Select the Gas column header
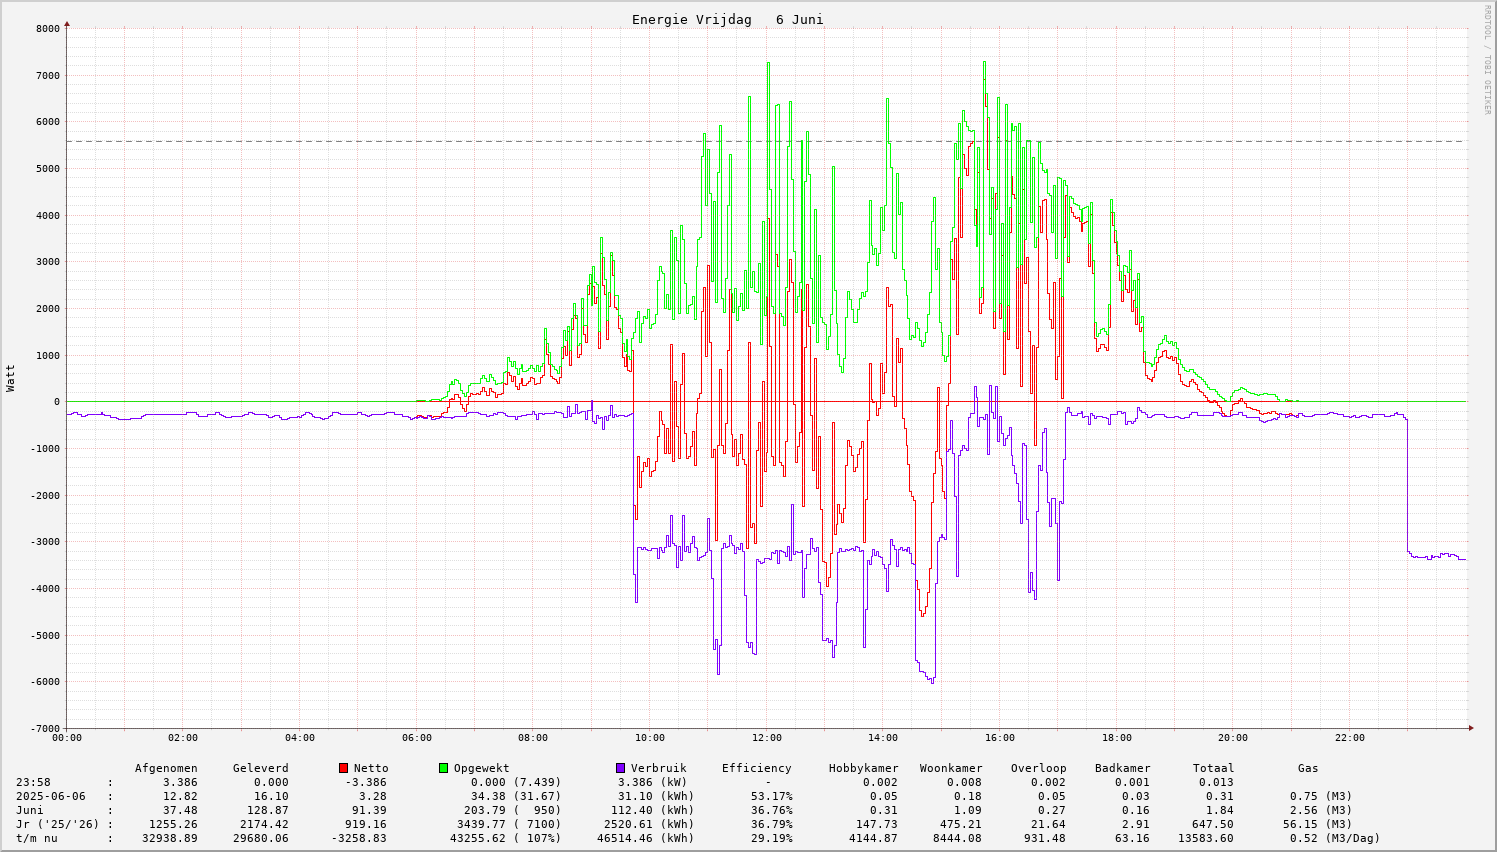 point(1308,768)
